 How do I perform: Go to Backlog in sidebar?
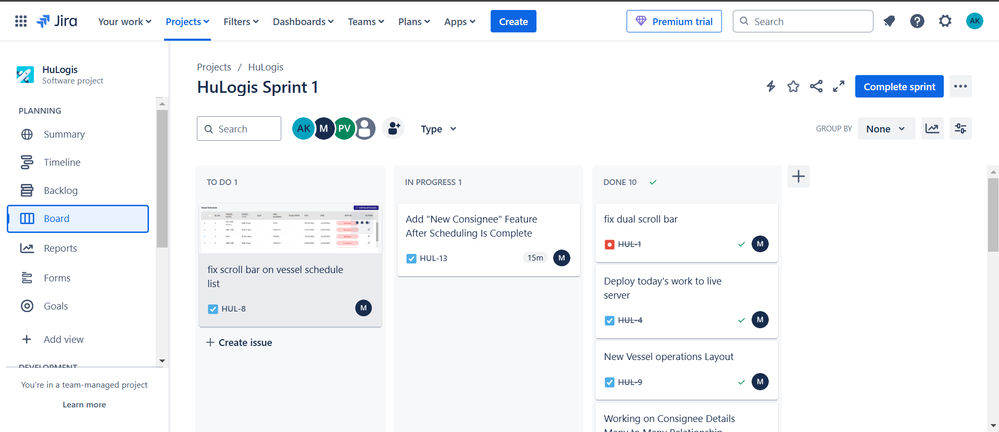78,191
